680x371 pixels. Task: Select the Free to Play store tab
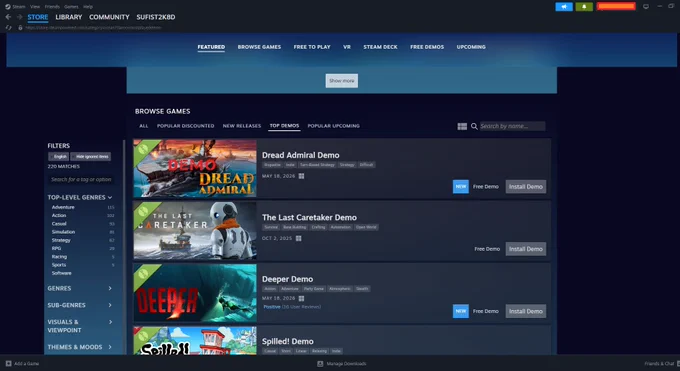click(312, 47)
